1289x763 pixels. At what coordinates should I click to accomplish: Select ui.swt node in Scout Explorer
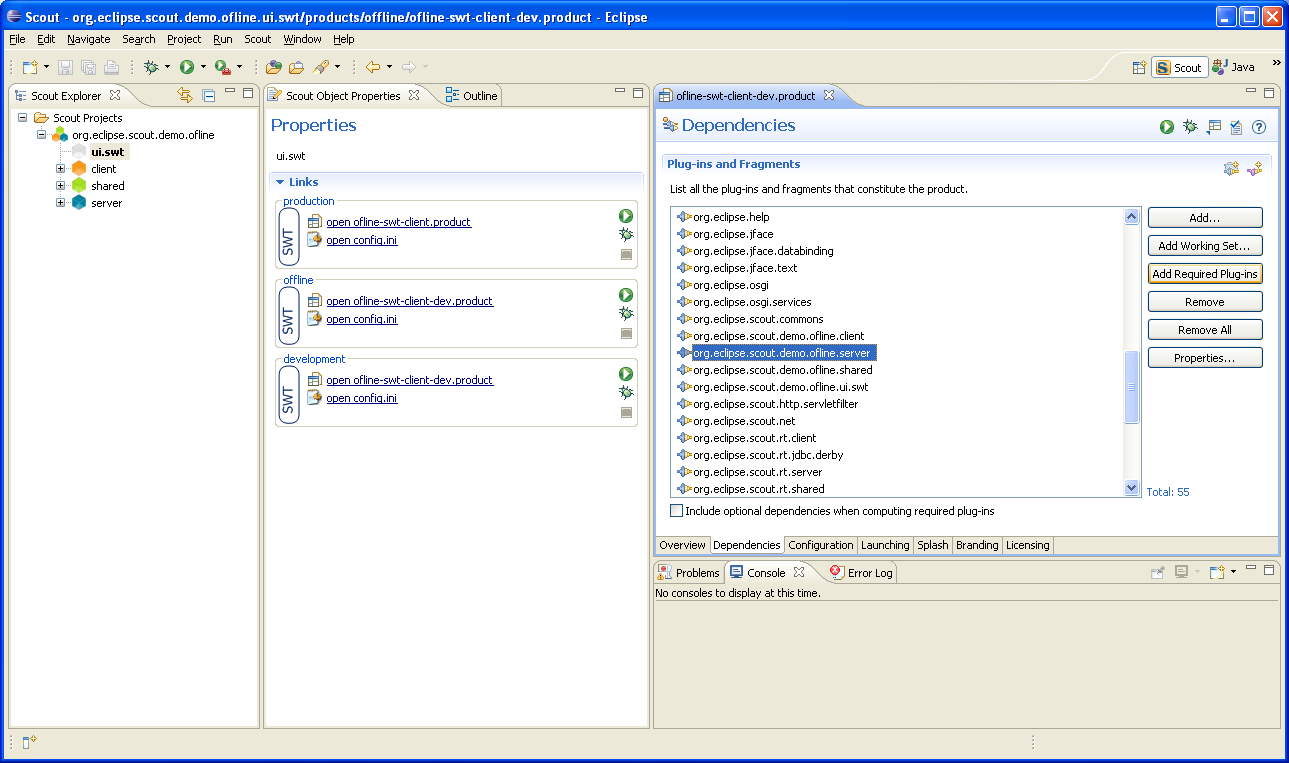point(109,152)
